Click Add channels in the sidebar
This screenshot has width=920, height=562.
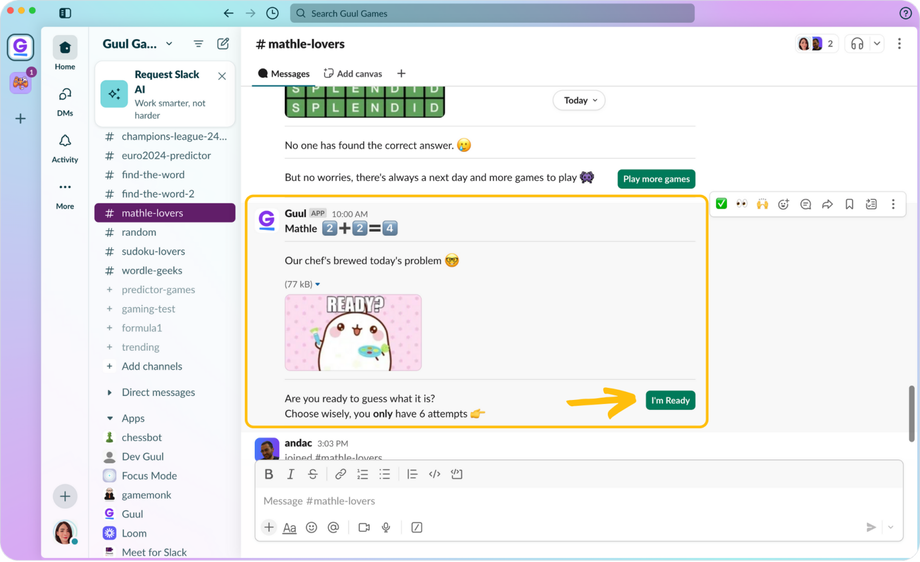(x=165, y=366)
